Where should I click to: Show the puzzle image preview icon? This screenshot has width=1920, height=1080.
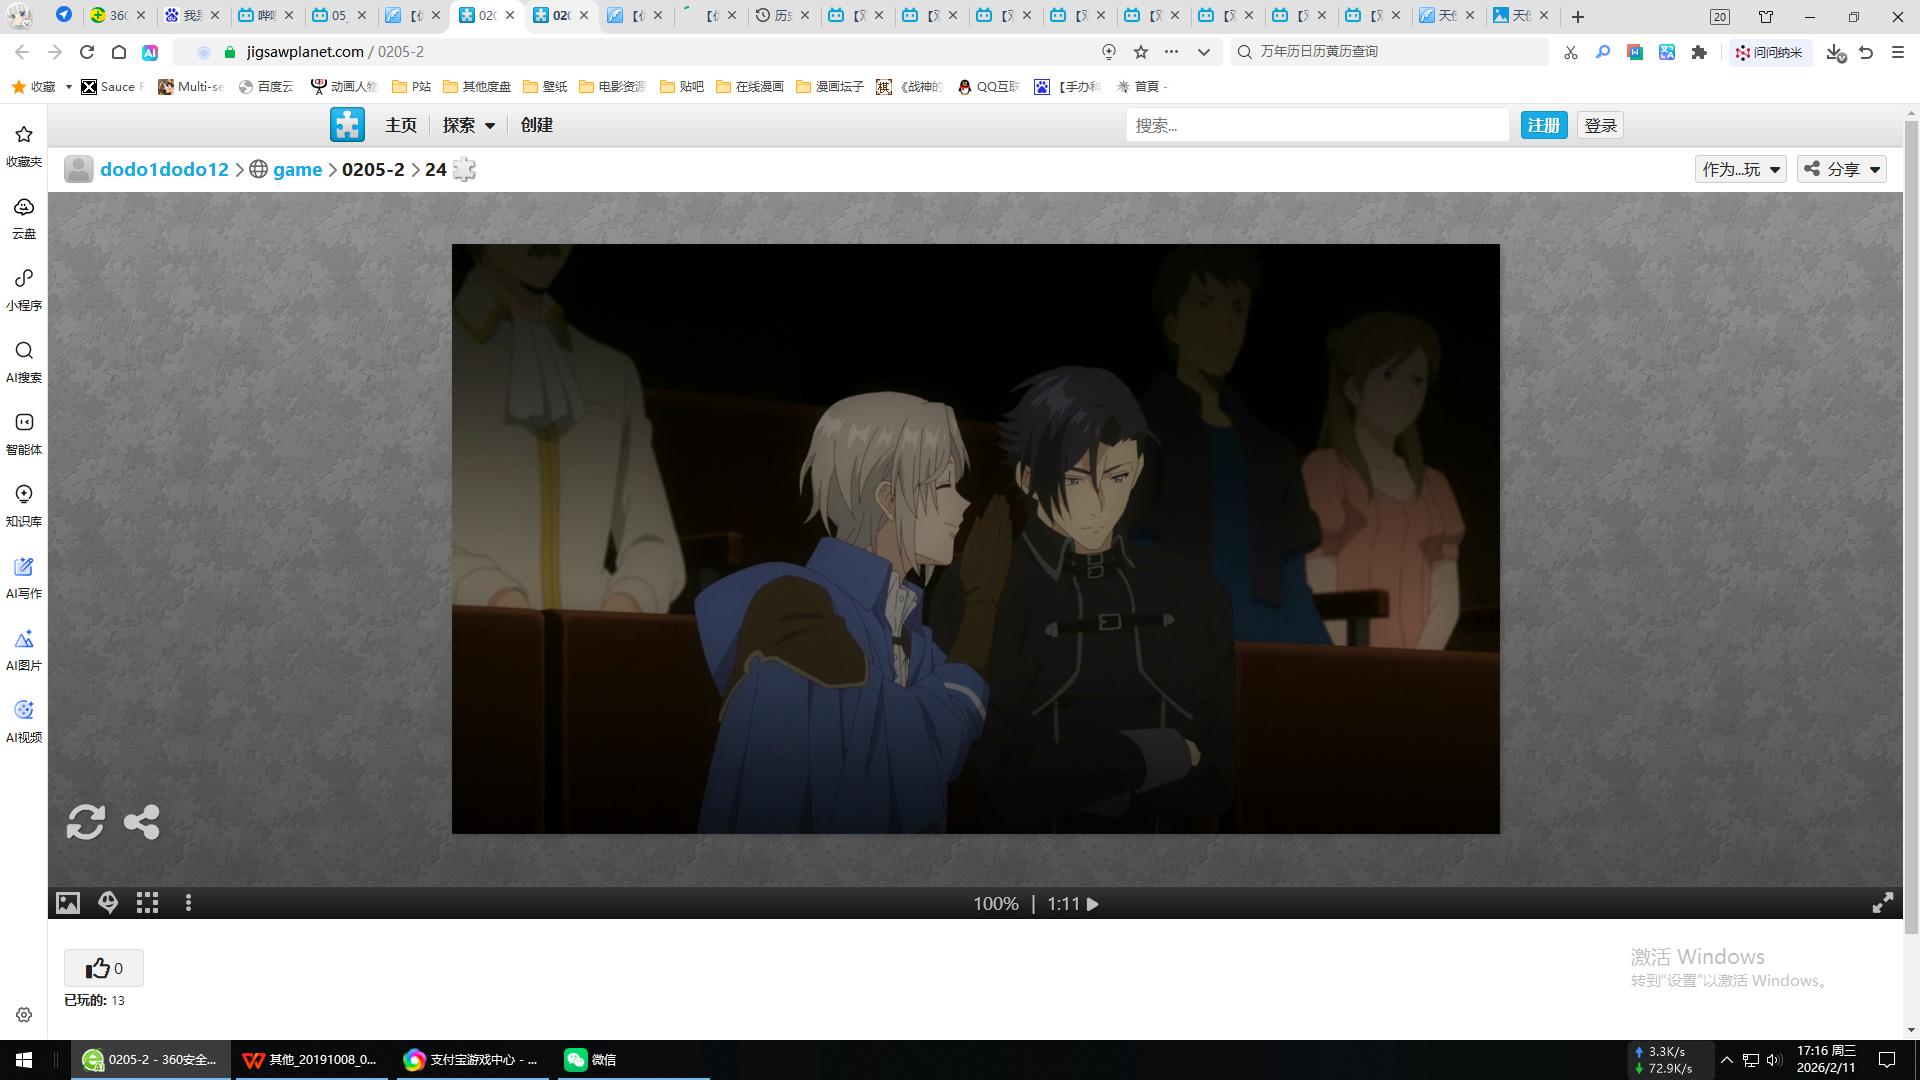point(67,903)
